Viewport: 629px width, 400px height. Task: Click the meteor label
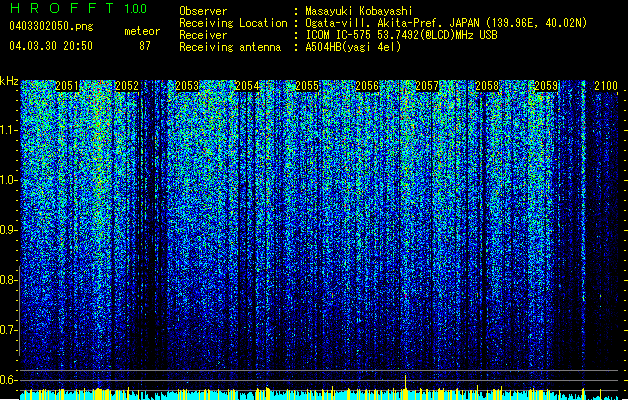click(x=142, y=31)
